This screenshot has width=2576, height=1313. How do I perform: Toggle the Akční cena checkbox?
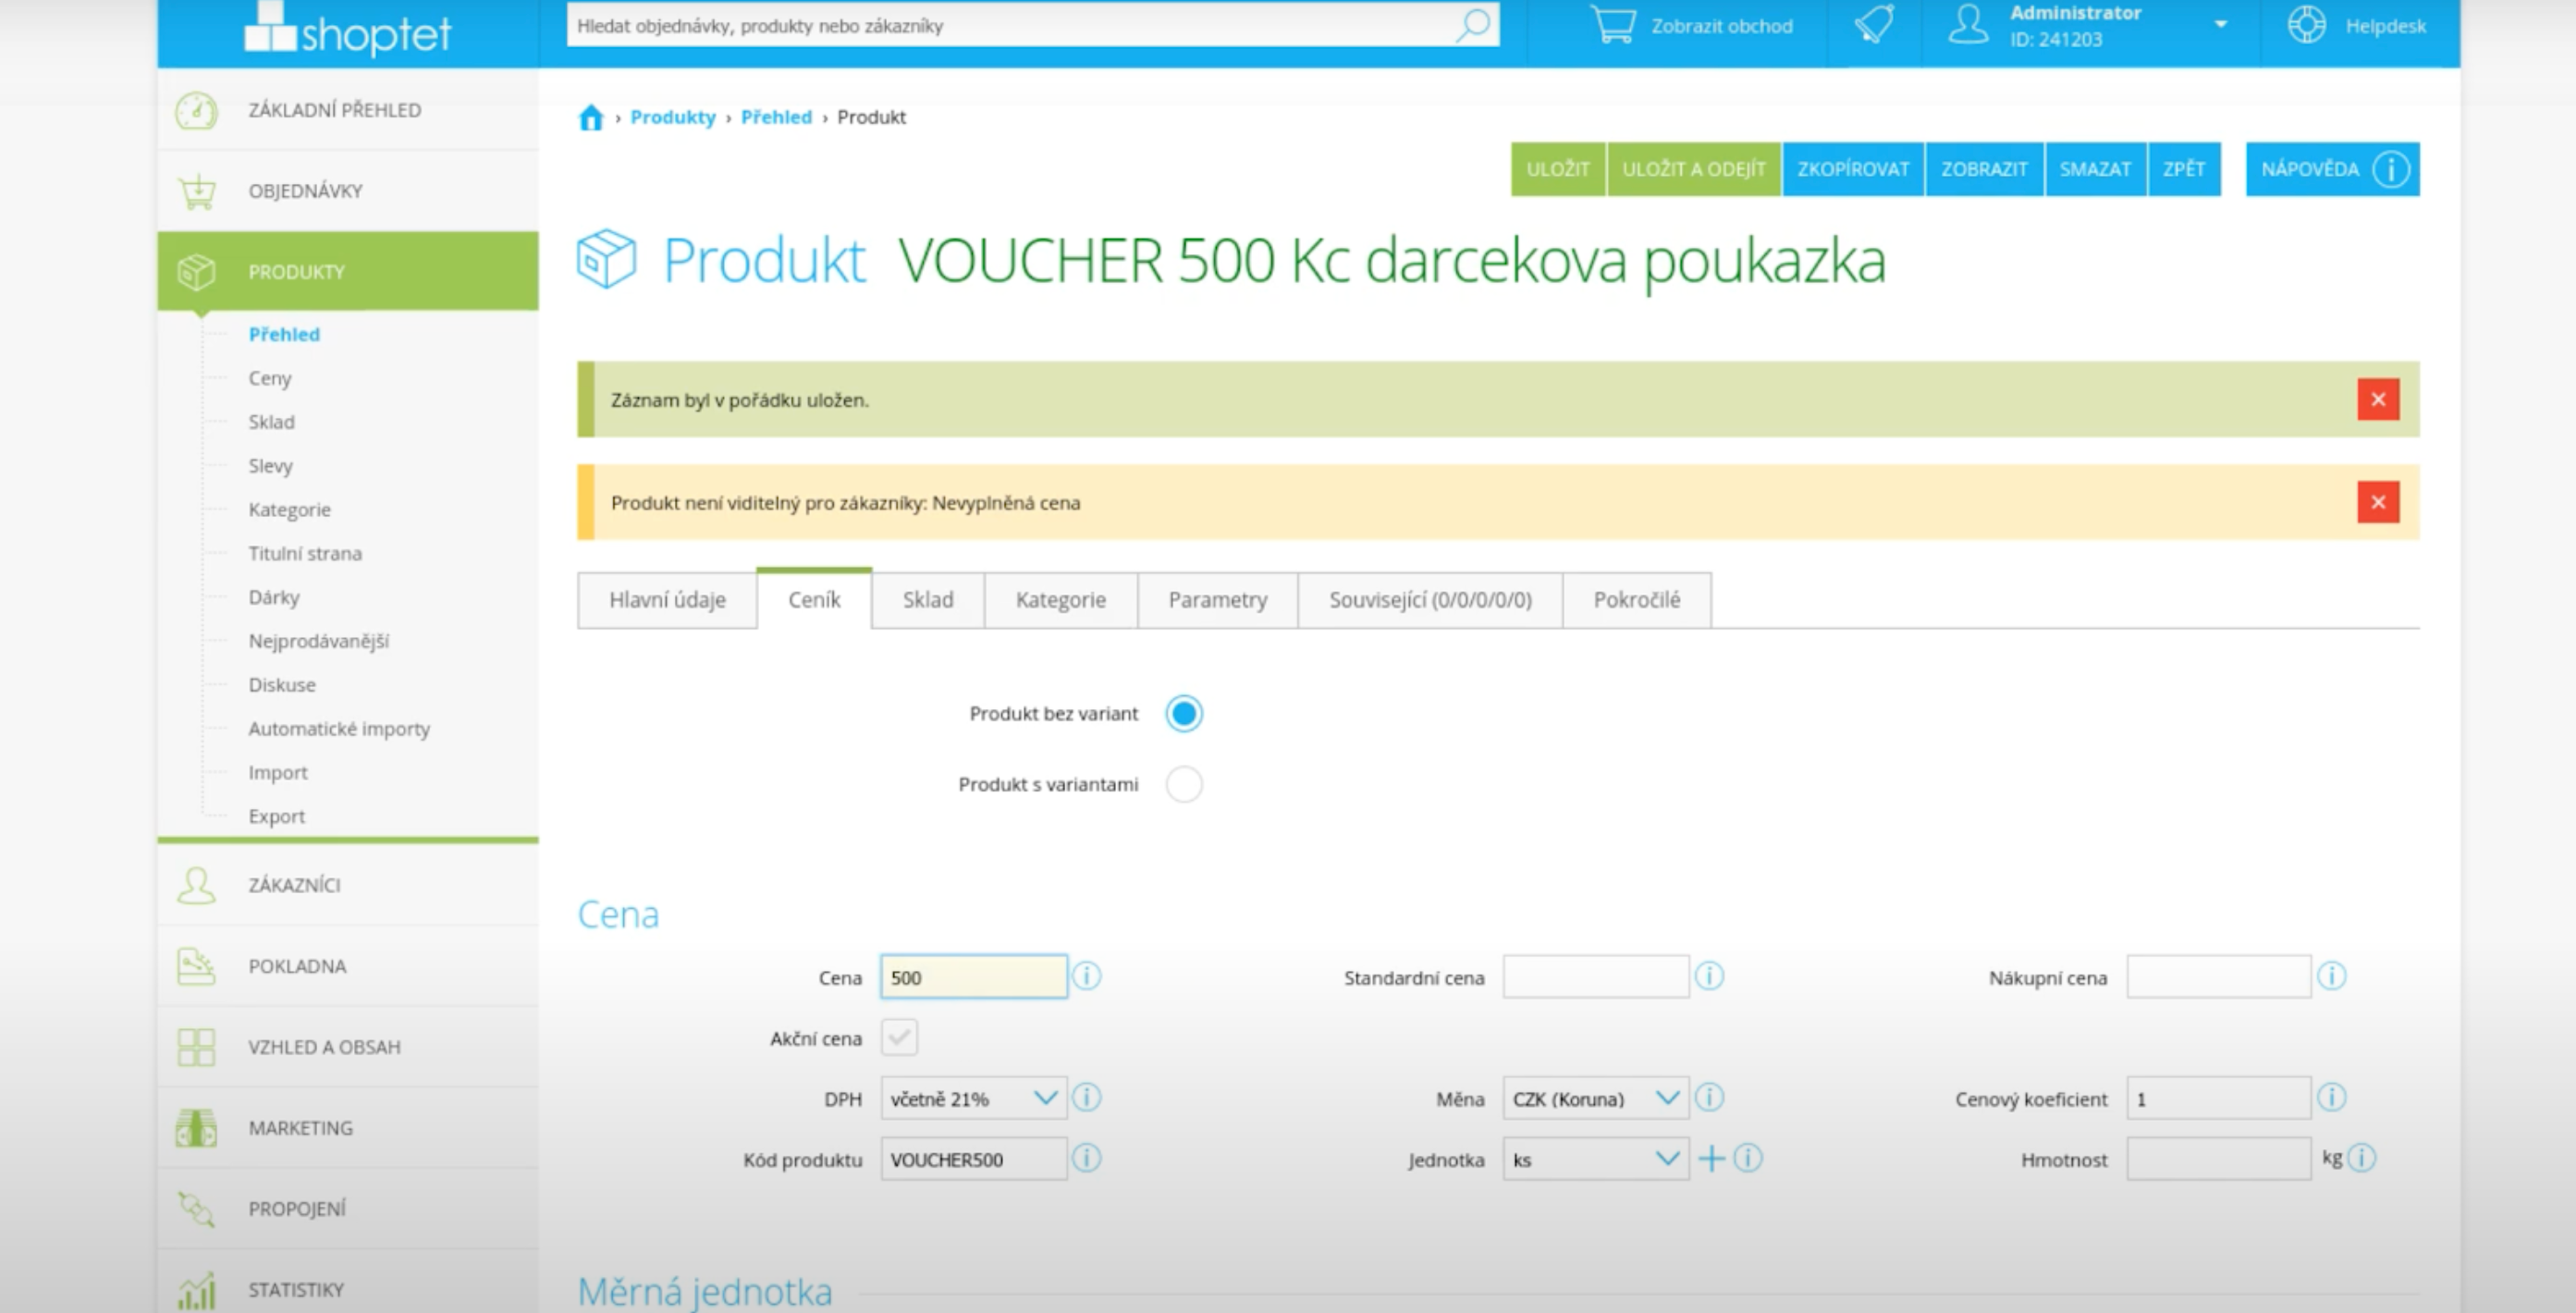(899, 1038)
